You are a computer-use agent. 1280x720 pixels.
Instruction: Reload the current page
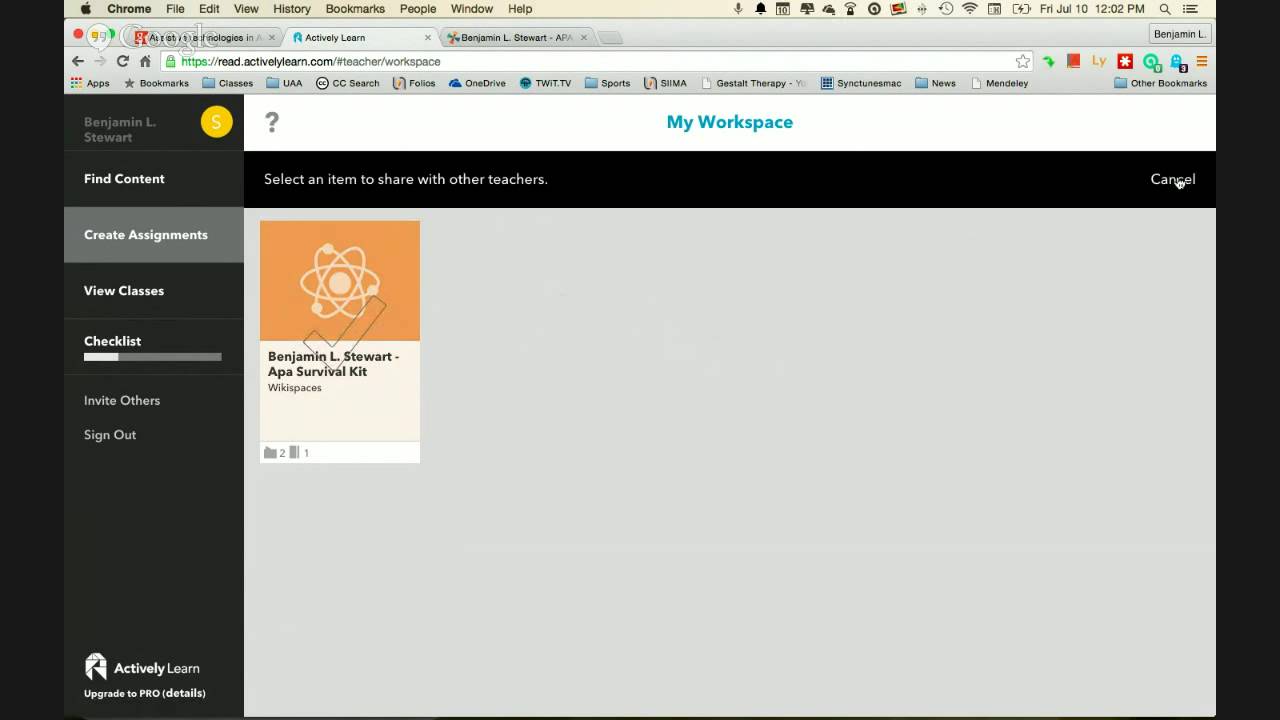123,61
